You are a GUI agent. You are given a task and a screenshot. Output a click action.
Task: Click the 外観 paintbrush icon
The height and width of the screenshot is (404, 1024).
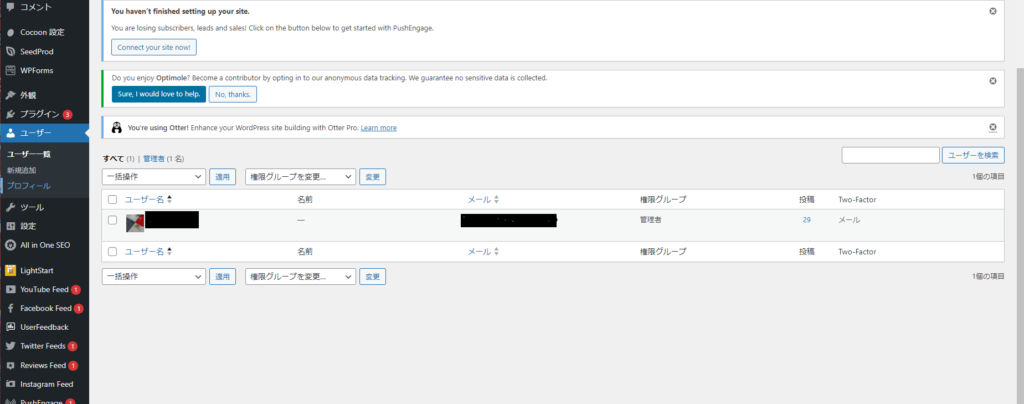click(x=10, y=95)
